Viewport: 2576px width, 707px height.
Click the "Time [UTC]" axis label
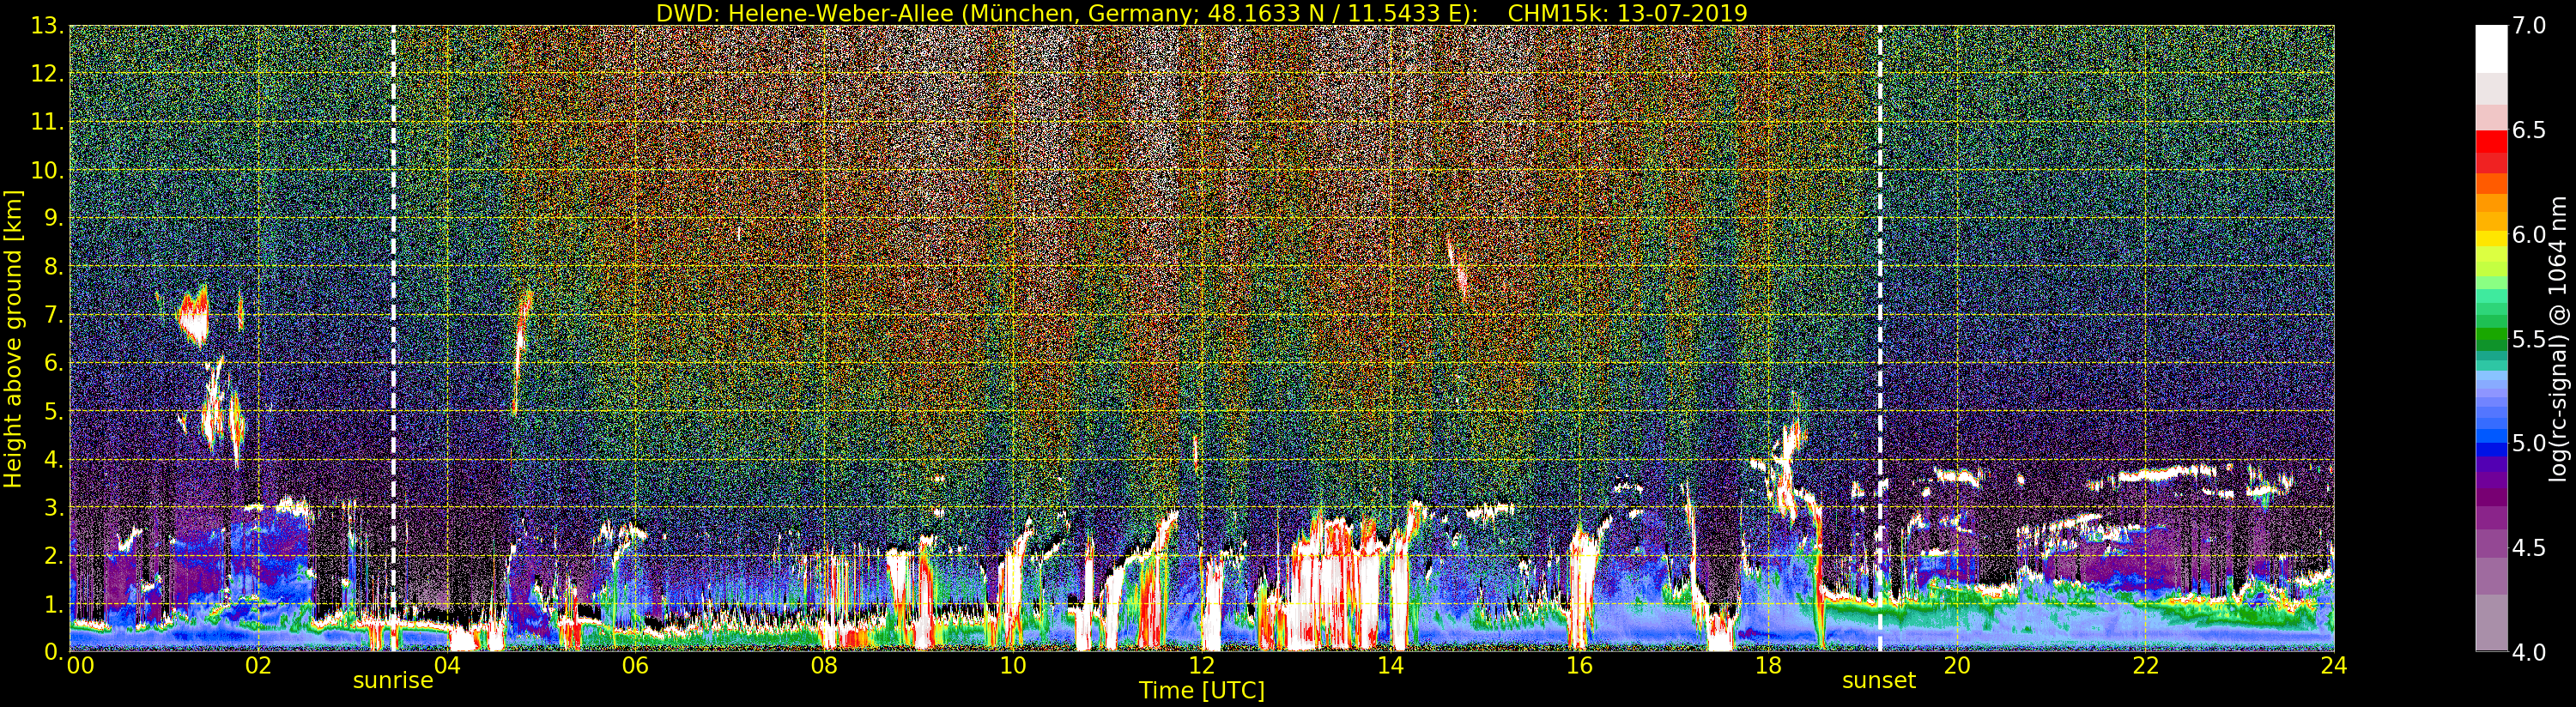coord(1202,691)
